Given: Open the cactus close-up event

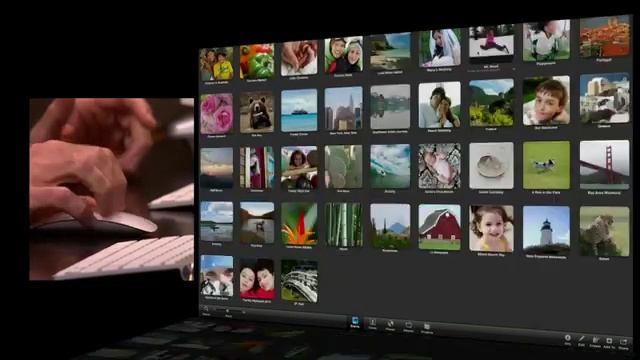Looking at the screenshot, I should tap(343, 167).
